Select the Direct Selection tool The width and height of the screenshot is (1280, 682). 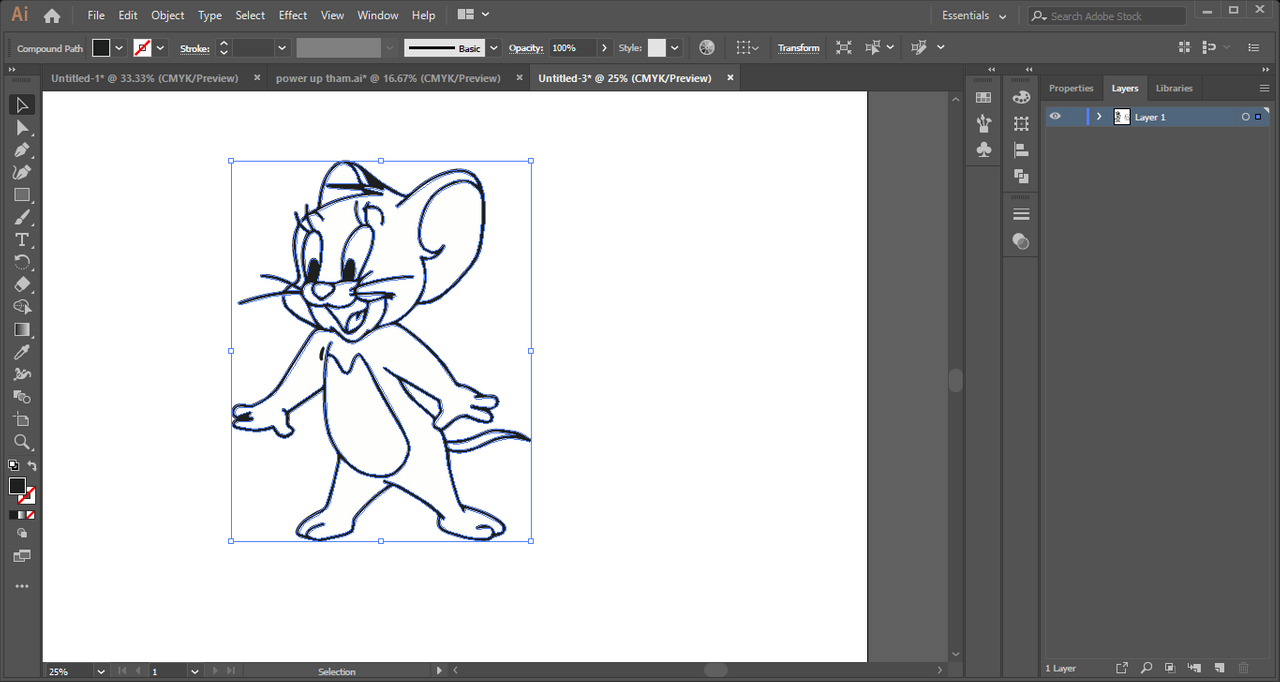pos(22,128)
